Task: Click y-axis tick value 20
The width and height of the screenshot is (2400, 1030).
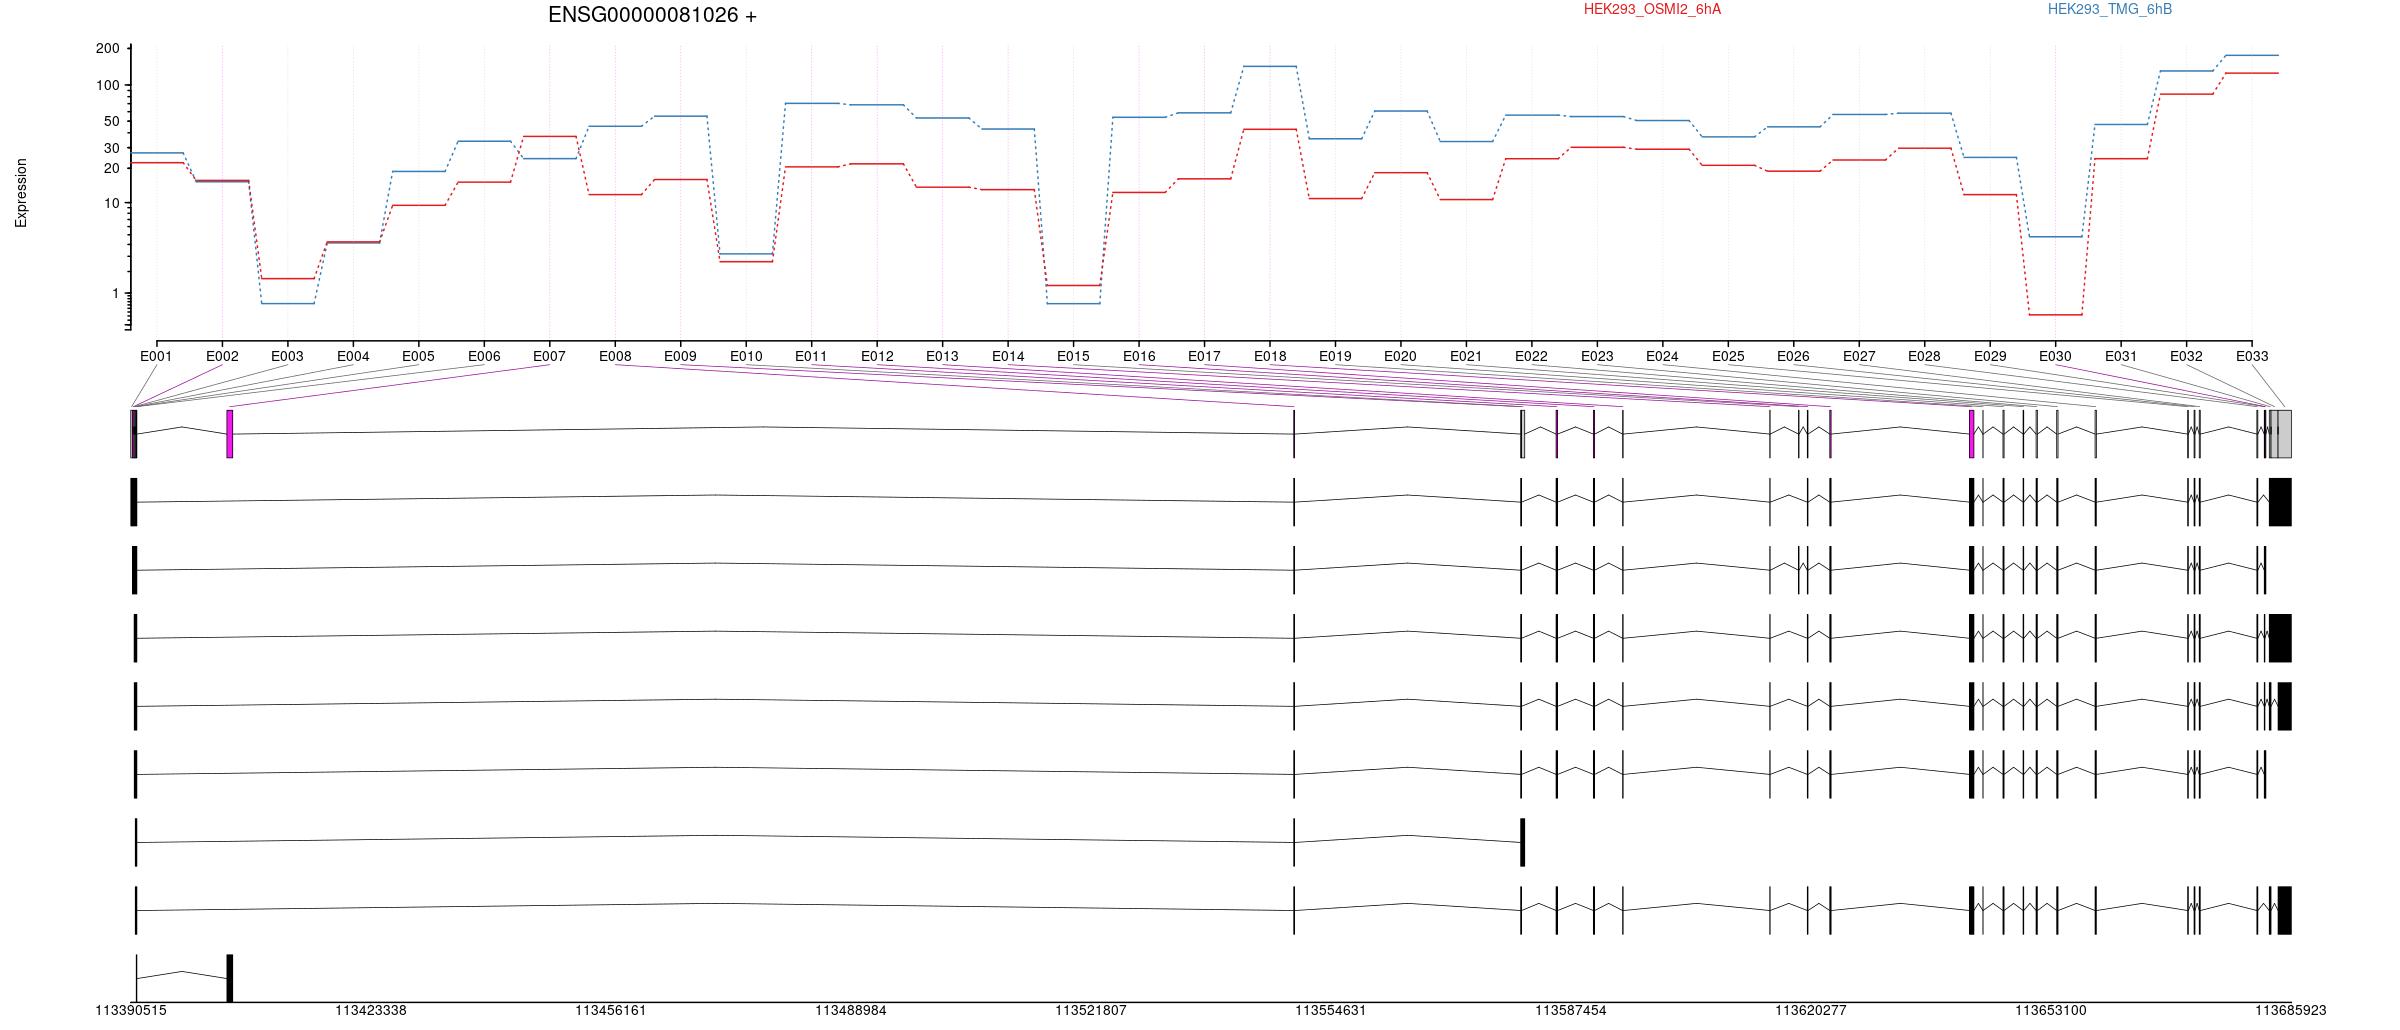Action: coord(112,168)
